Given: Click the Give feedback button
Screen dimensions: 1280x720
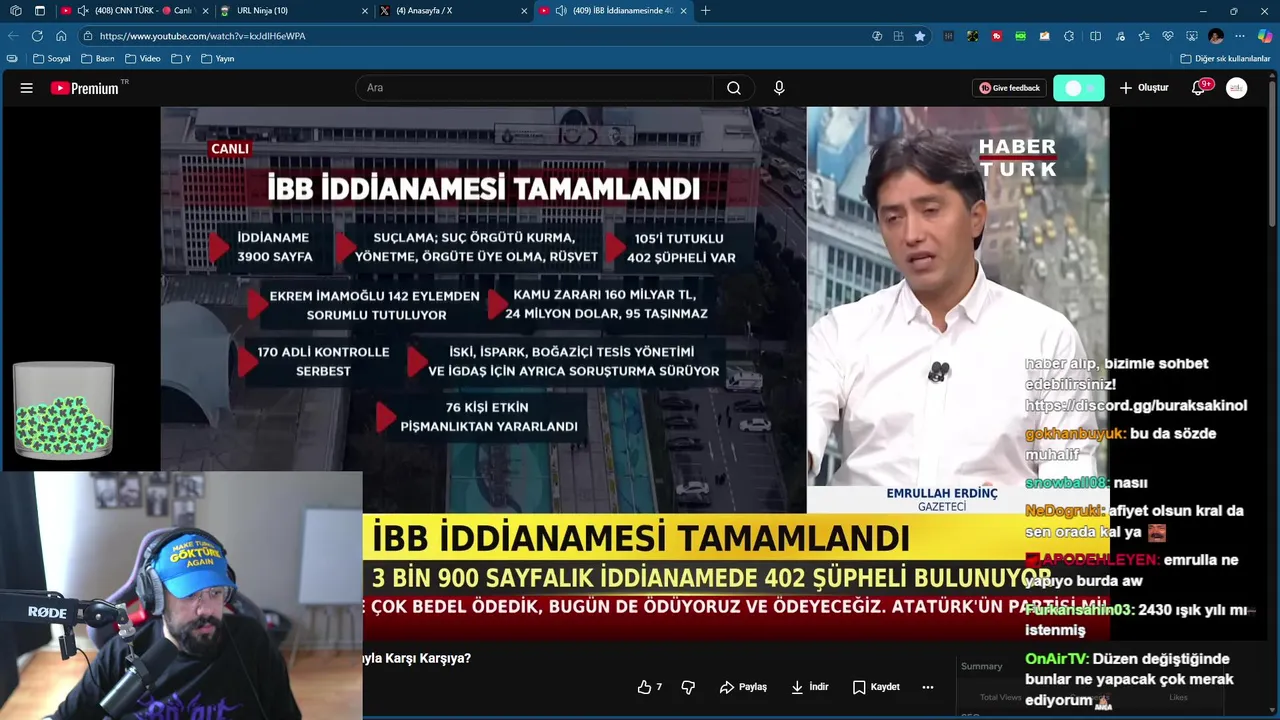Looking at the screenshot, I should click(x=1010, y=88).
